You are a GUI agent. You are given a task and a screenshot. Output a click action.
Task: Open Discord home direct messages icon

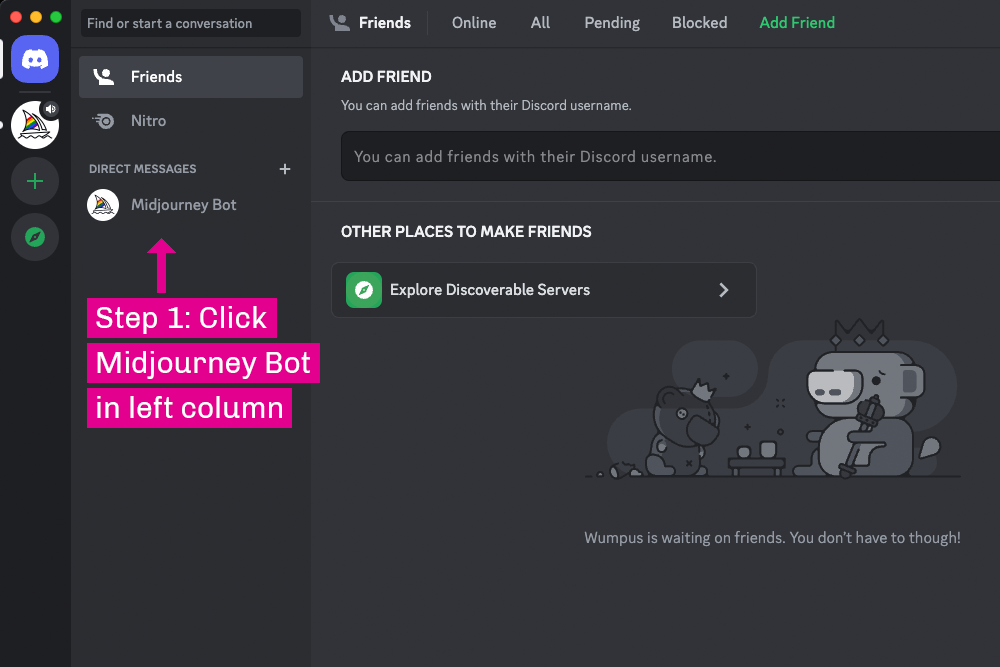click(x=35, y=59)
